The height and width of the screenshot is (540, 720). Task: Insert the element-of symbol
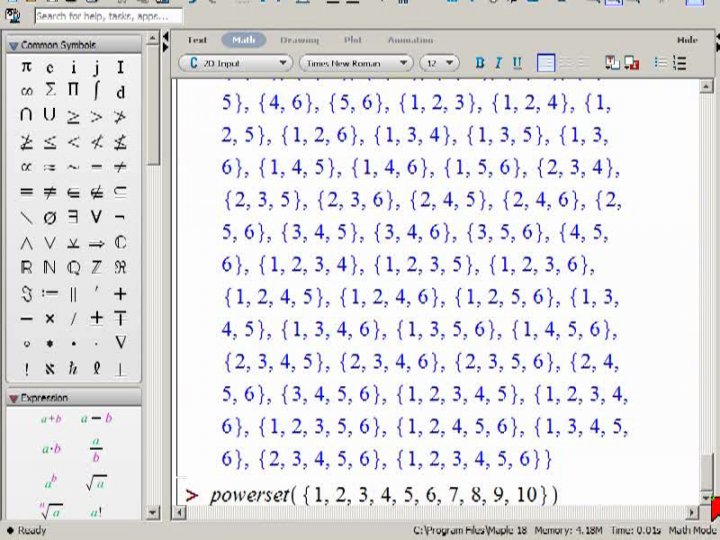click(x=73, y=192)
